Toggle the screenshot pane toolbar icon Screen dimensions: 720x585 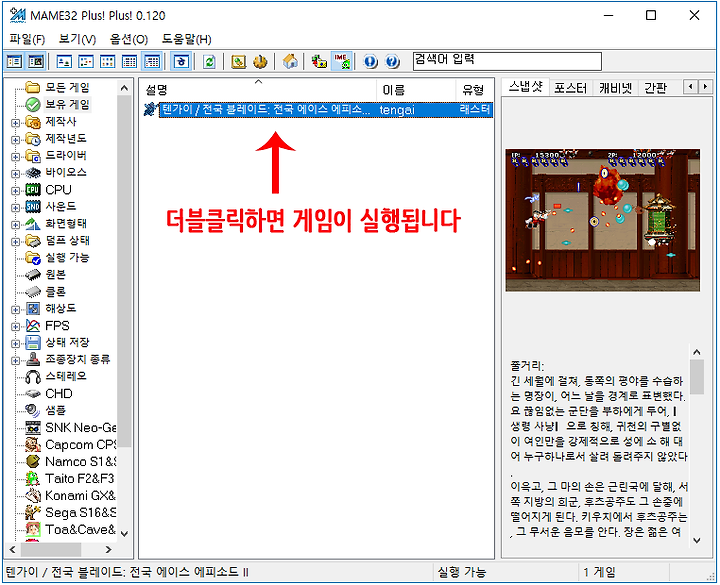coord(36,62)
